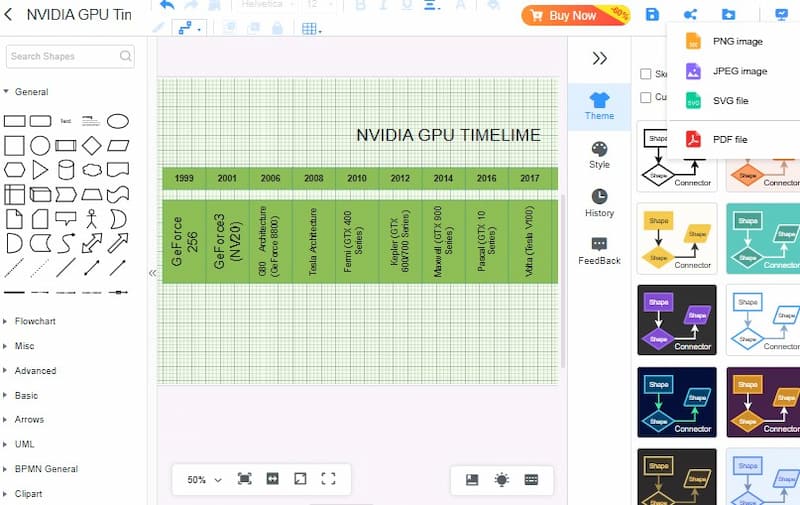Export as PDF file
Viewport: 800px width, 505px height.
(x=733, y=139)
